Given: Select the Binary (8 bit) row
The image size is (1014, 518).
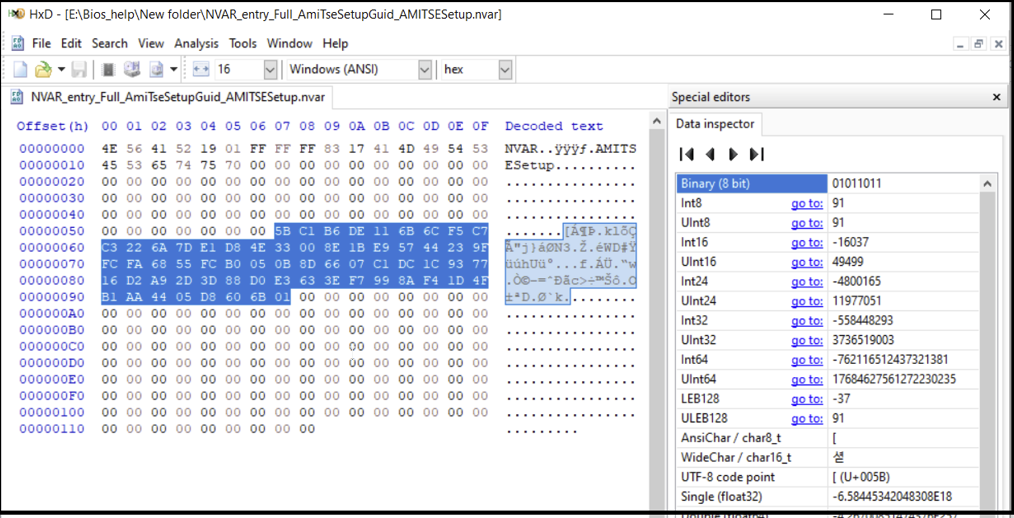Looking at the screenshot, I should click(828, 184).
